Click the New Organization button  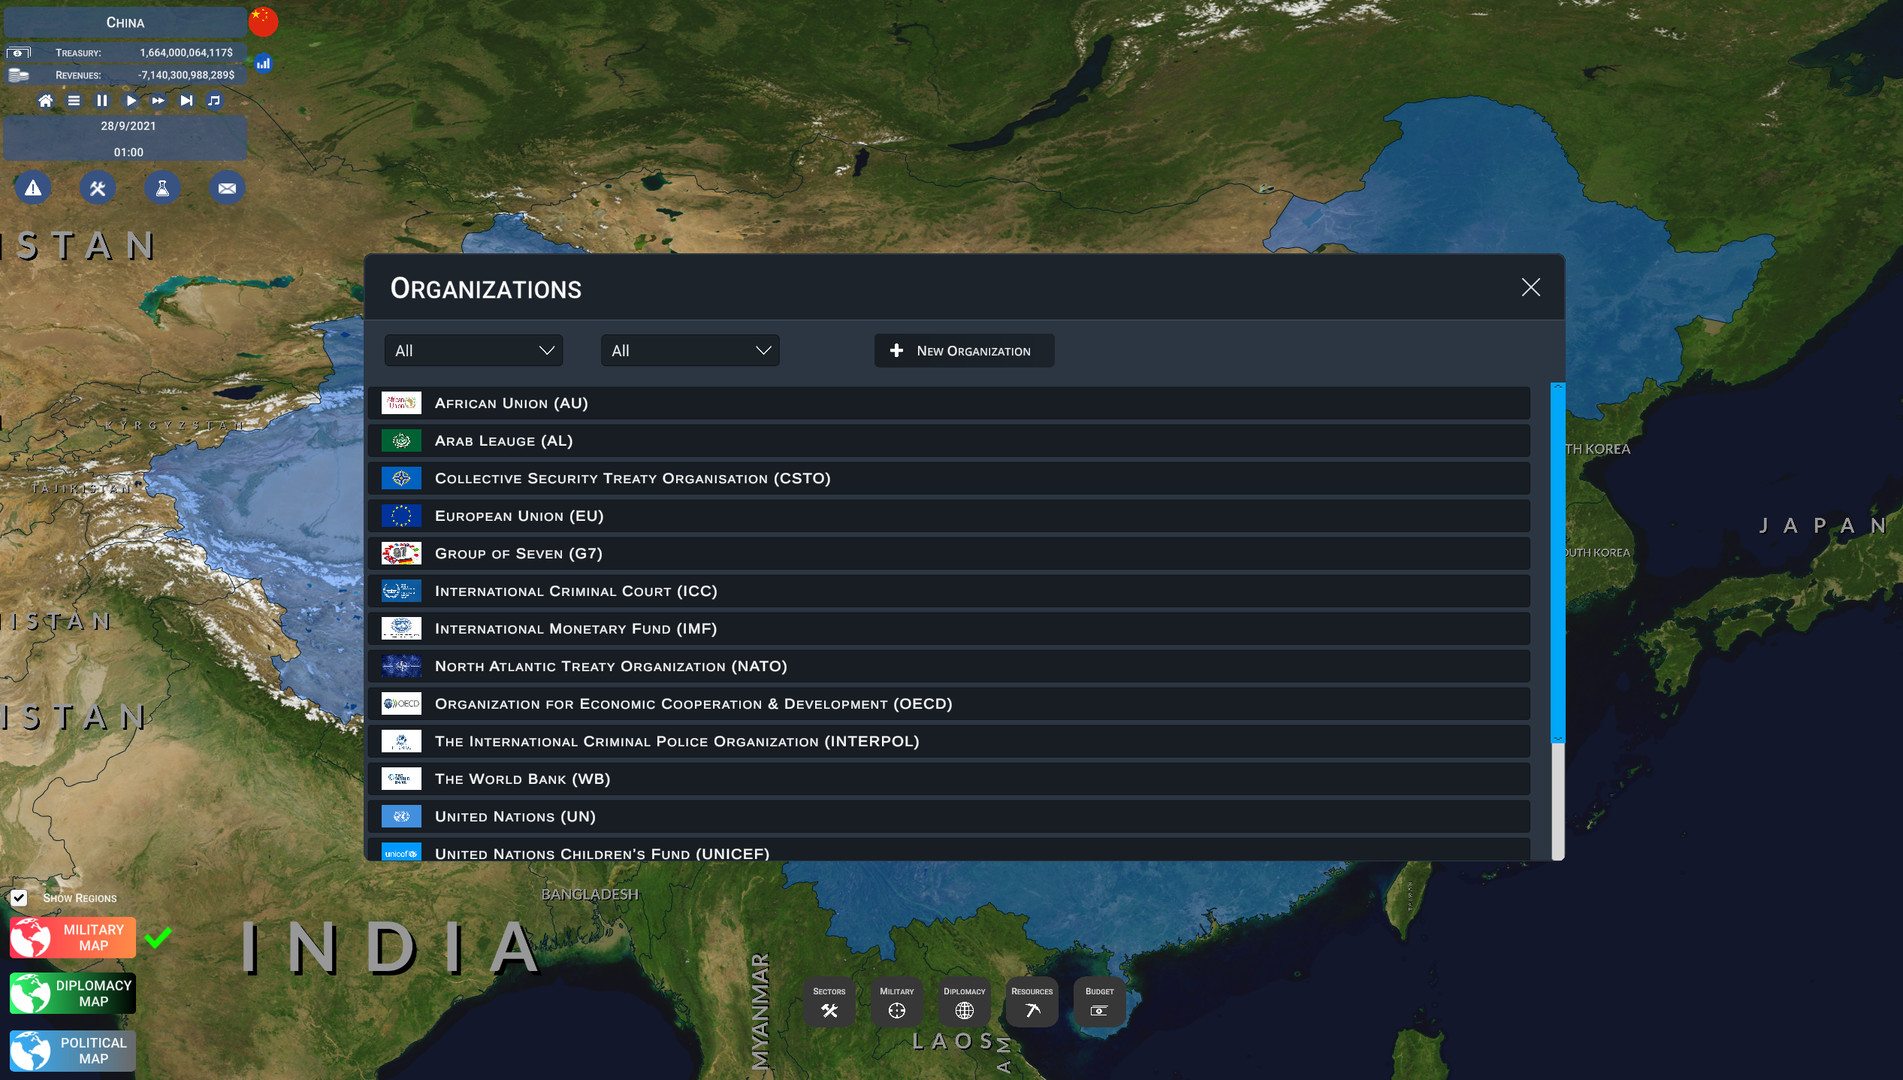pos(963,351)
